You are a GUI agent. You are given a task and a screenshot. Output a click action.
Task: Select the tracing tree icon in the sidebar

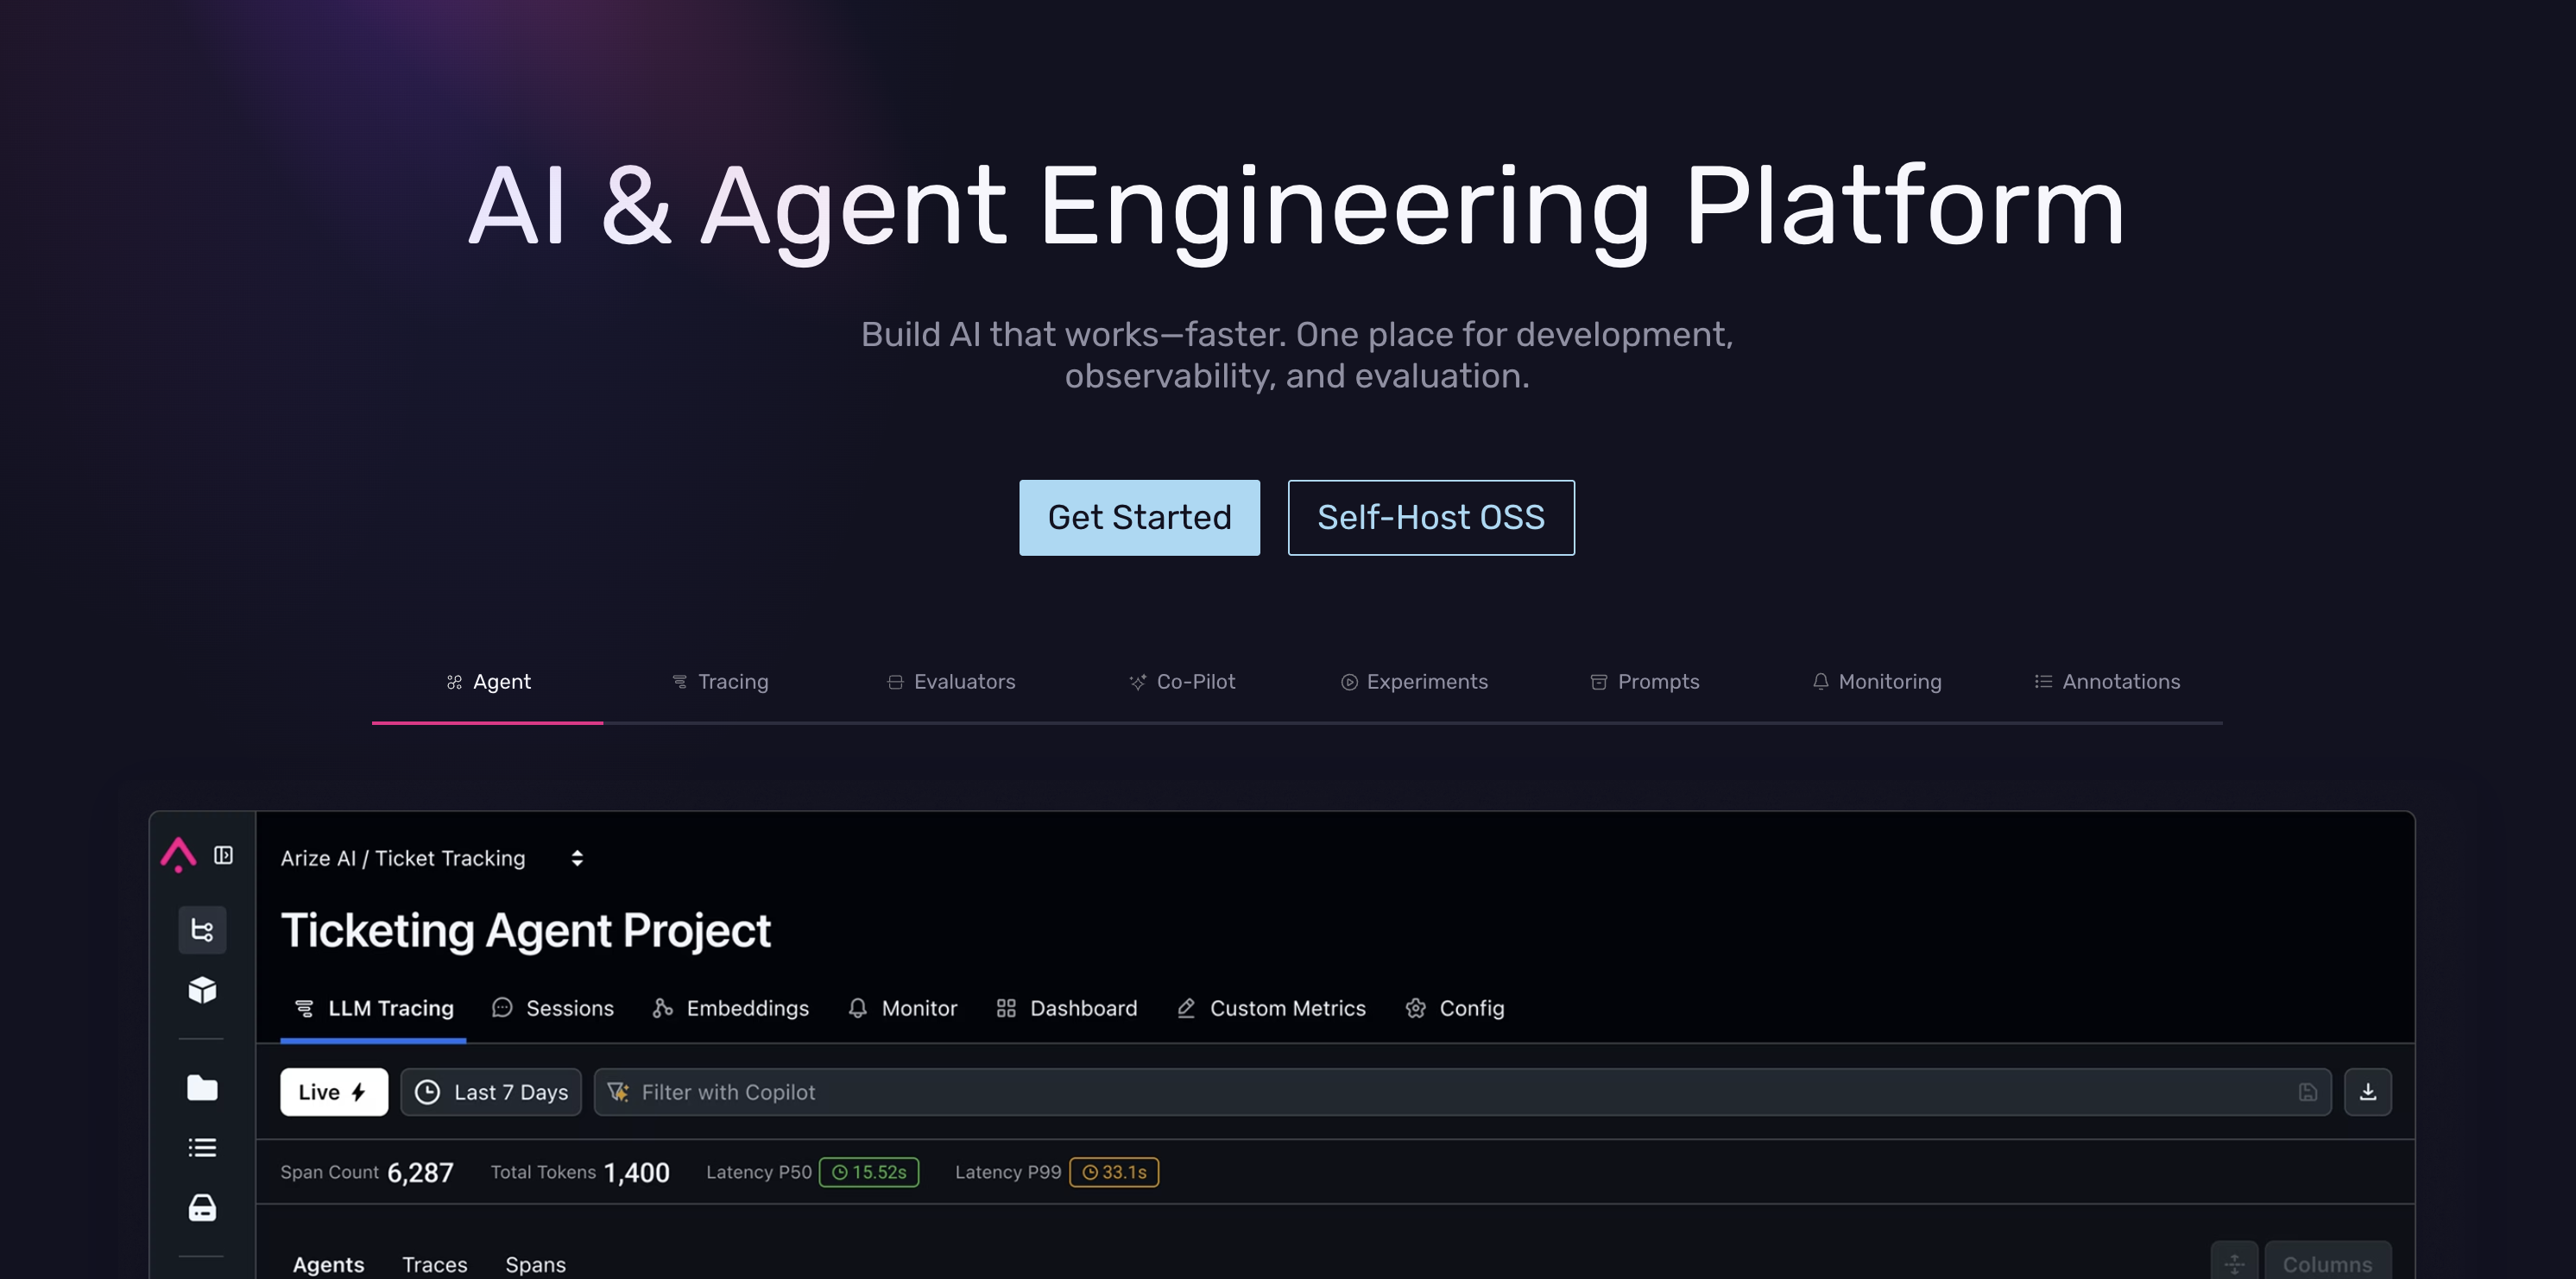(202, 930)
